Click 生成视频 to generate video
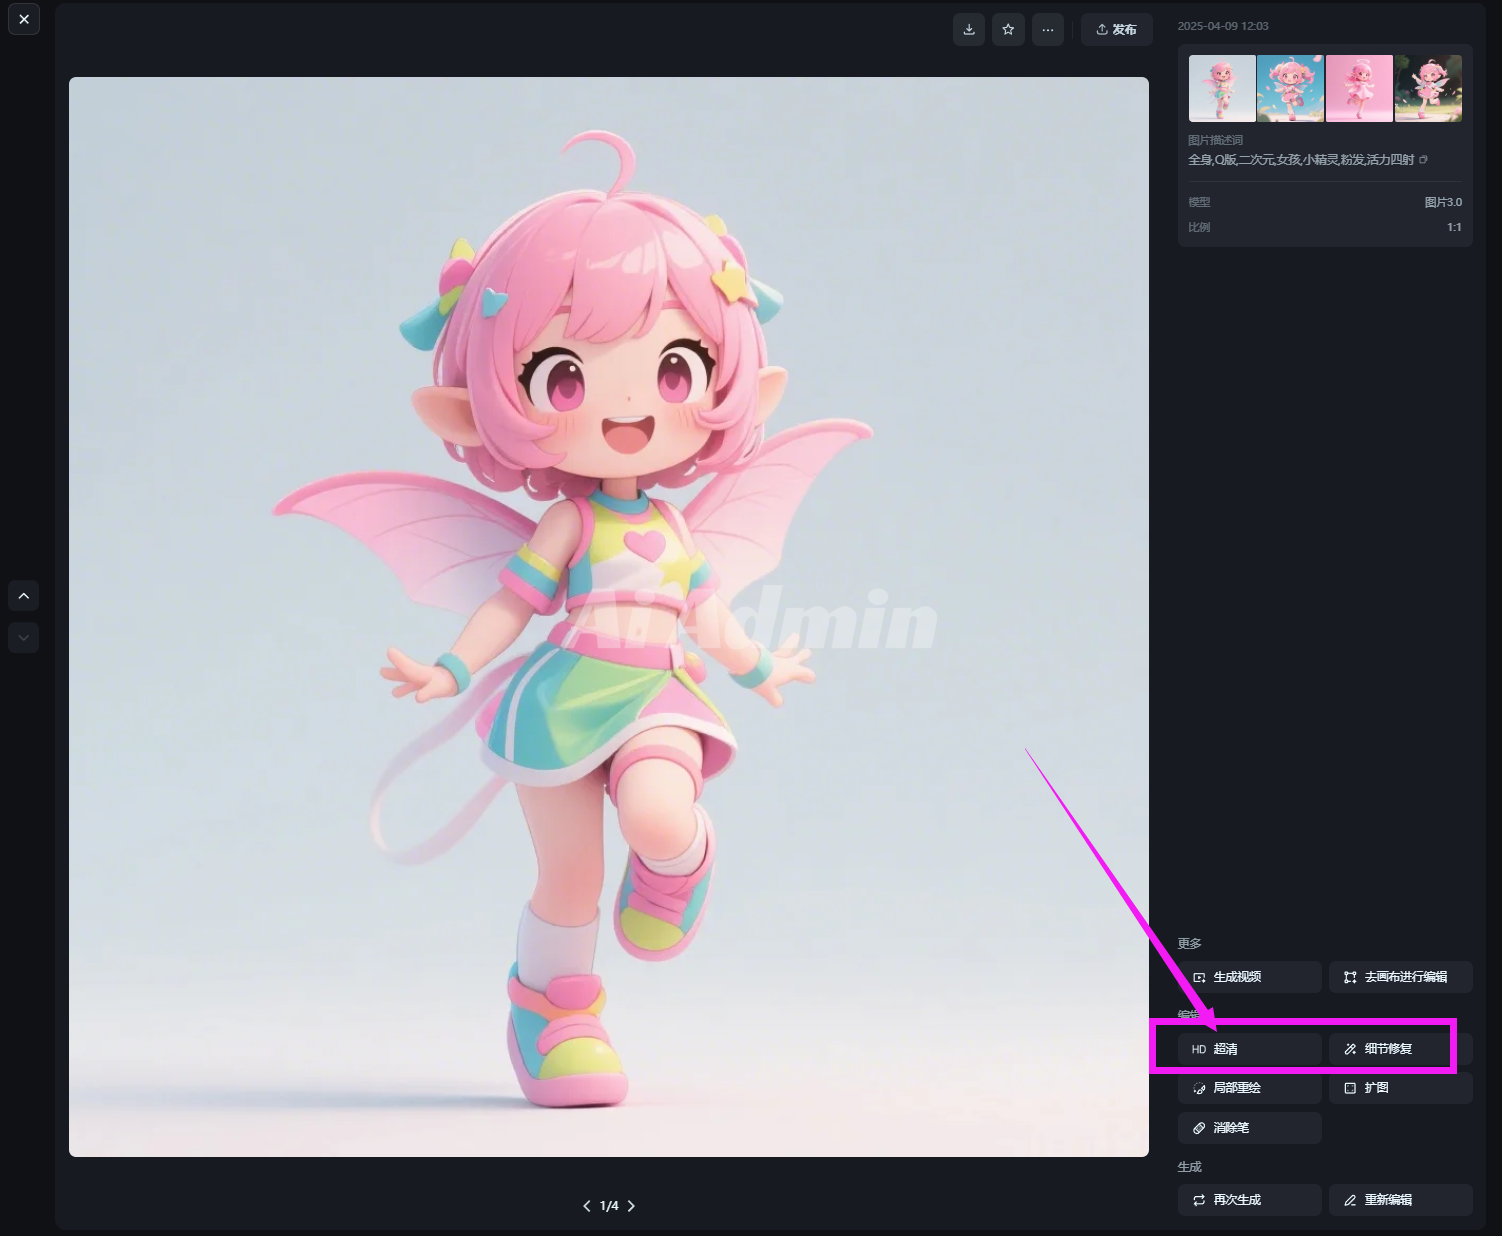This screenshot has height=1236, width=1502. coord(1249,977)
